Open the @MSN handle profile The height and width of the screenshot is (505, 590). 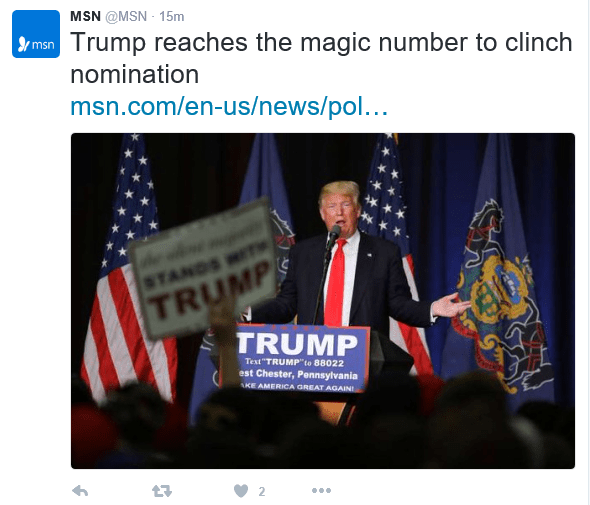tap(126, 16)
